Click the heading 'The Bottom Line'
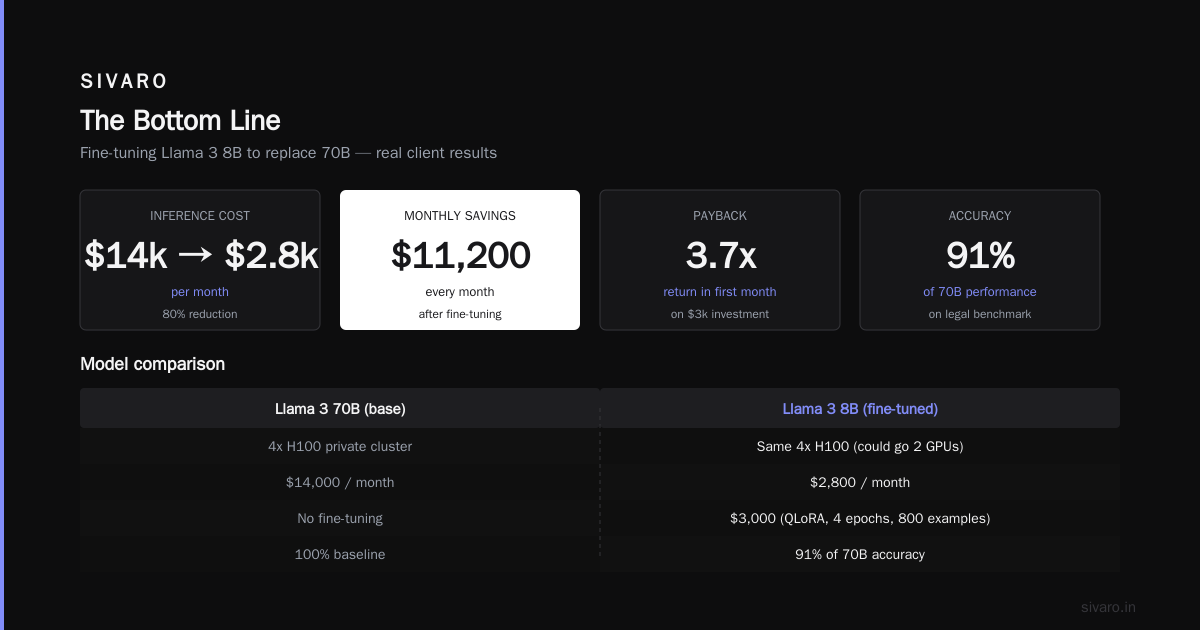 point(180,121)
